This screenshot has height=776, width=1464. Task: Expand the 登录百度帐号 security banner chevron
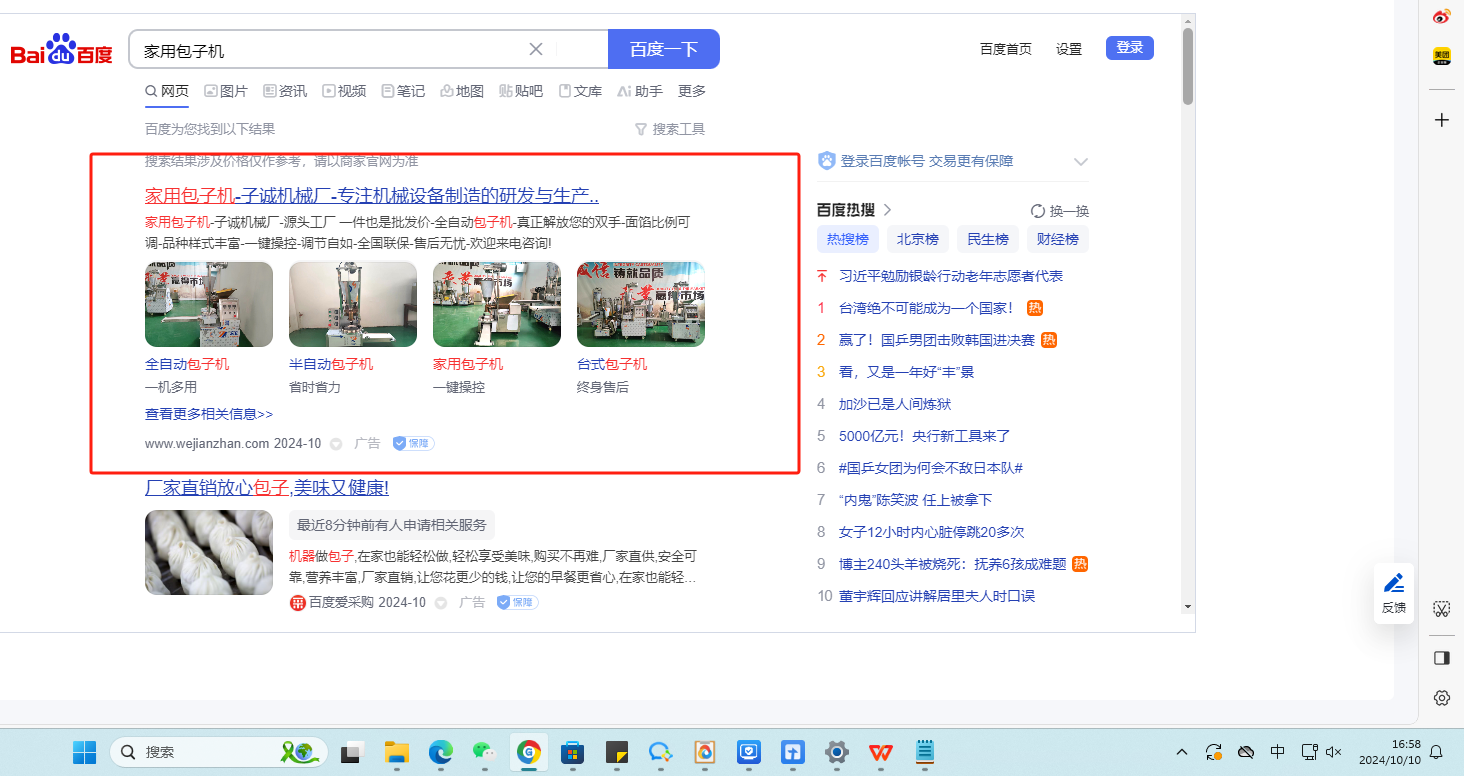pyautogui.click(x=1080, y=161)
